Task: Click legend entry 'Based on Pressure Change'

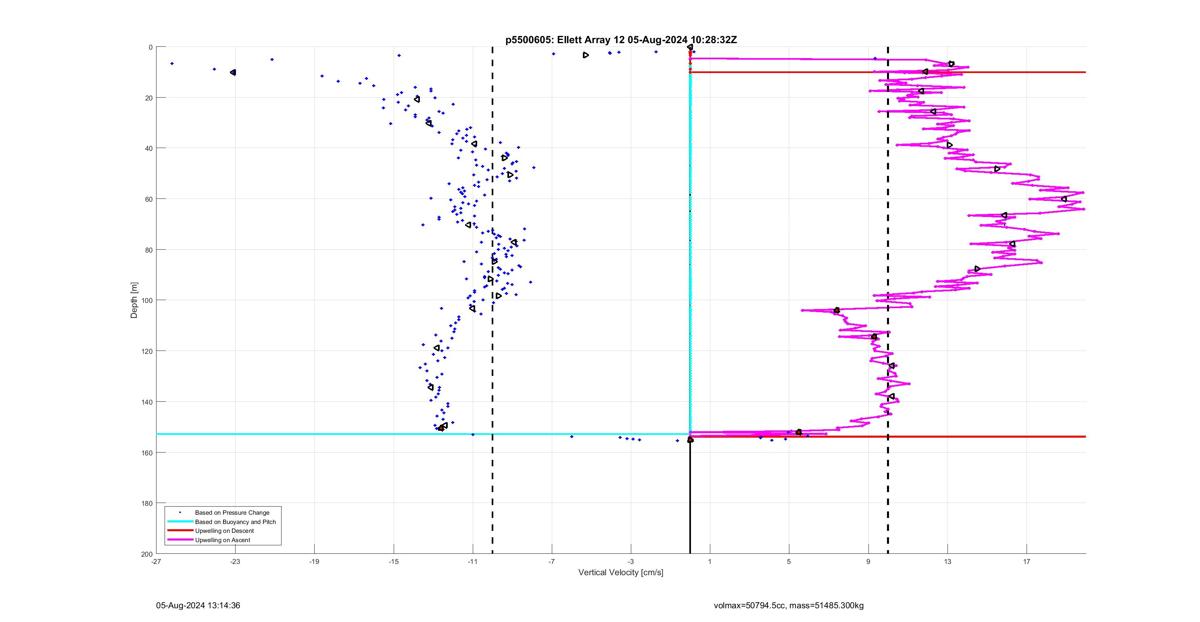Action: pos(232,513)
